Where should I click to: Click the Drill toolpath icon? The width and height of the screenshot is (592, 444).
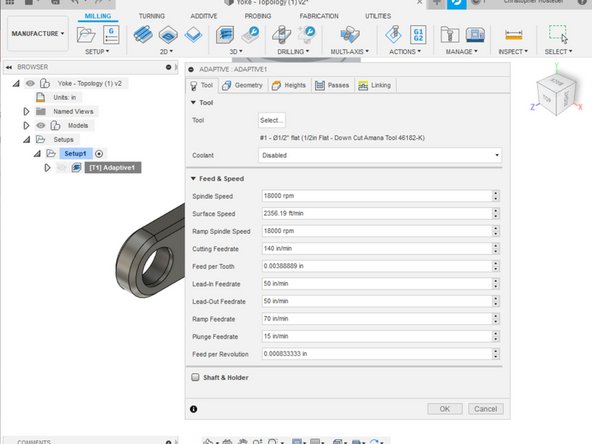[282, 35]
